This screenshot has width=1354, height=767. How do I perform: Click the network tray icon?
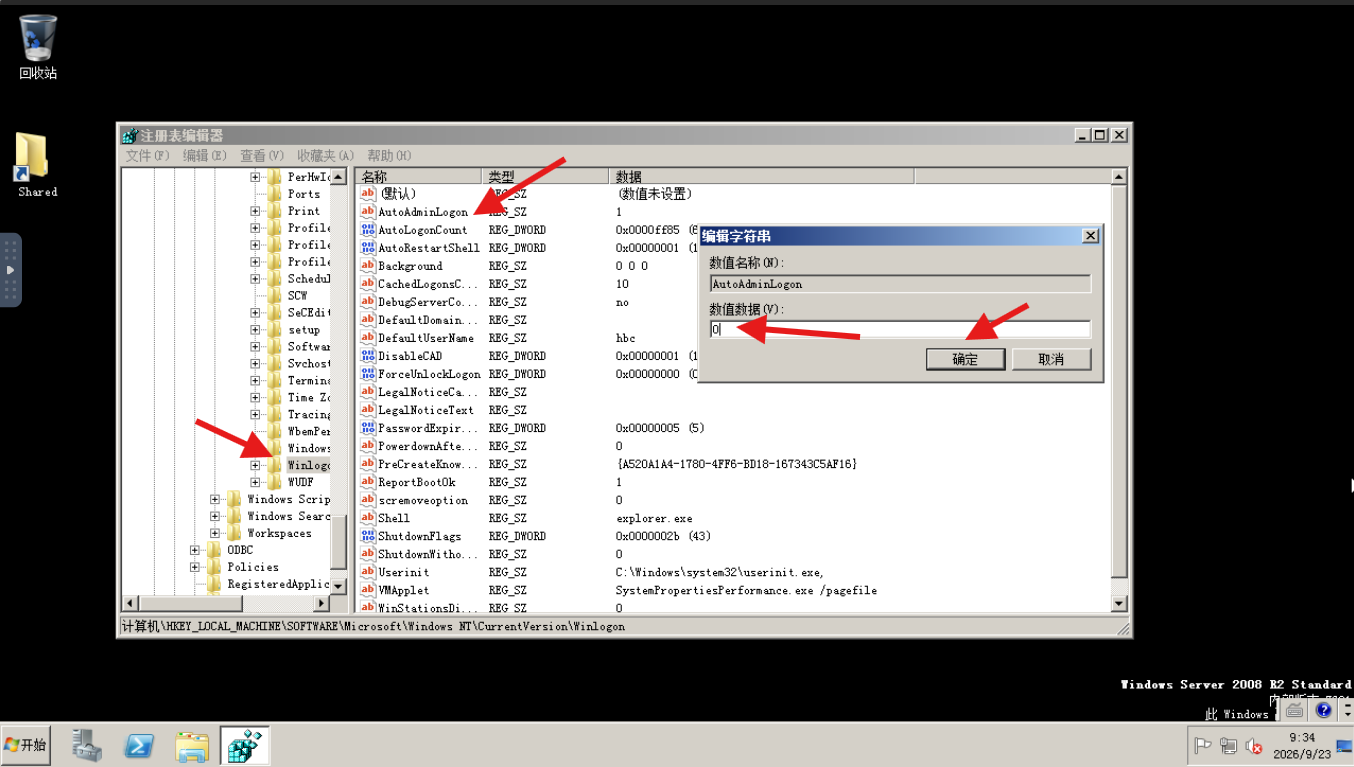pos(1228,745)
